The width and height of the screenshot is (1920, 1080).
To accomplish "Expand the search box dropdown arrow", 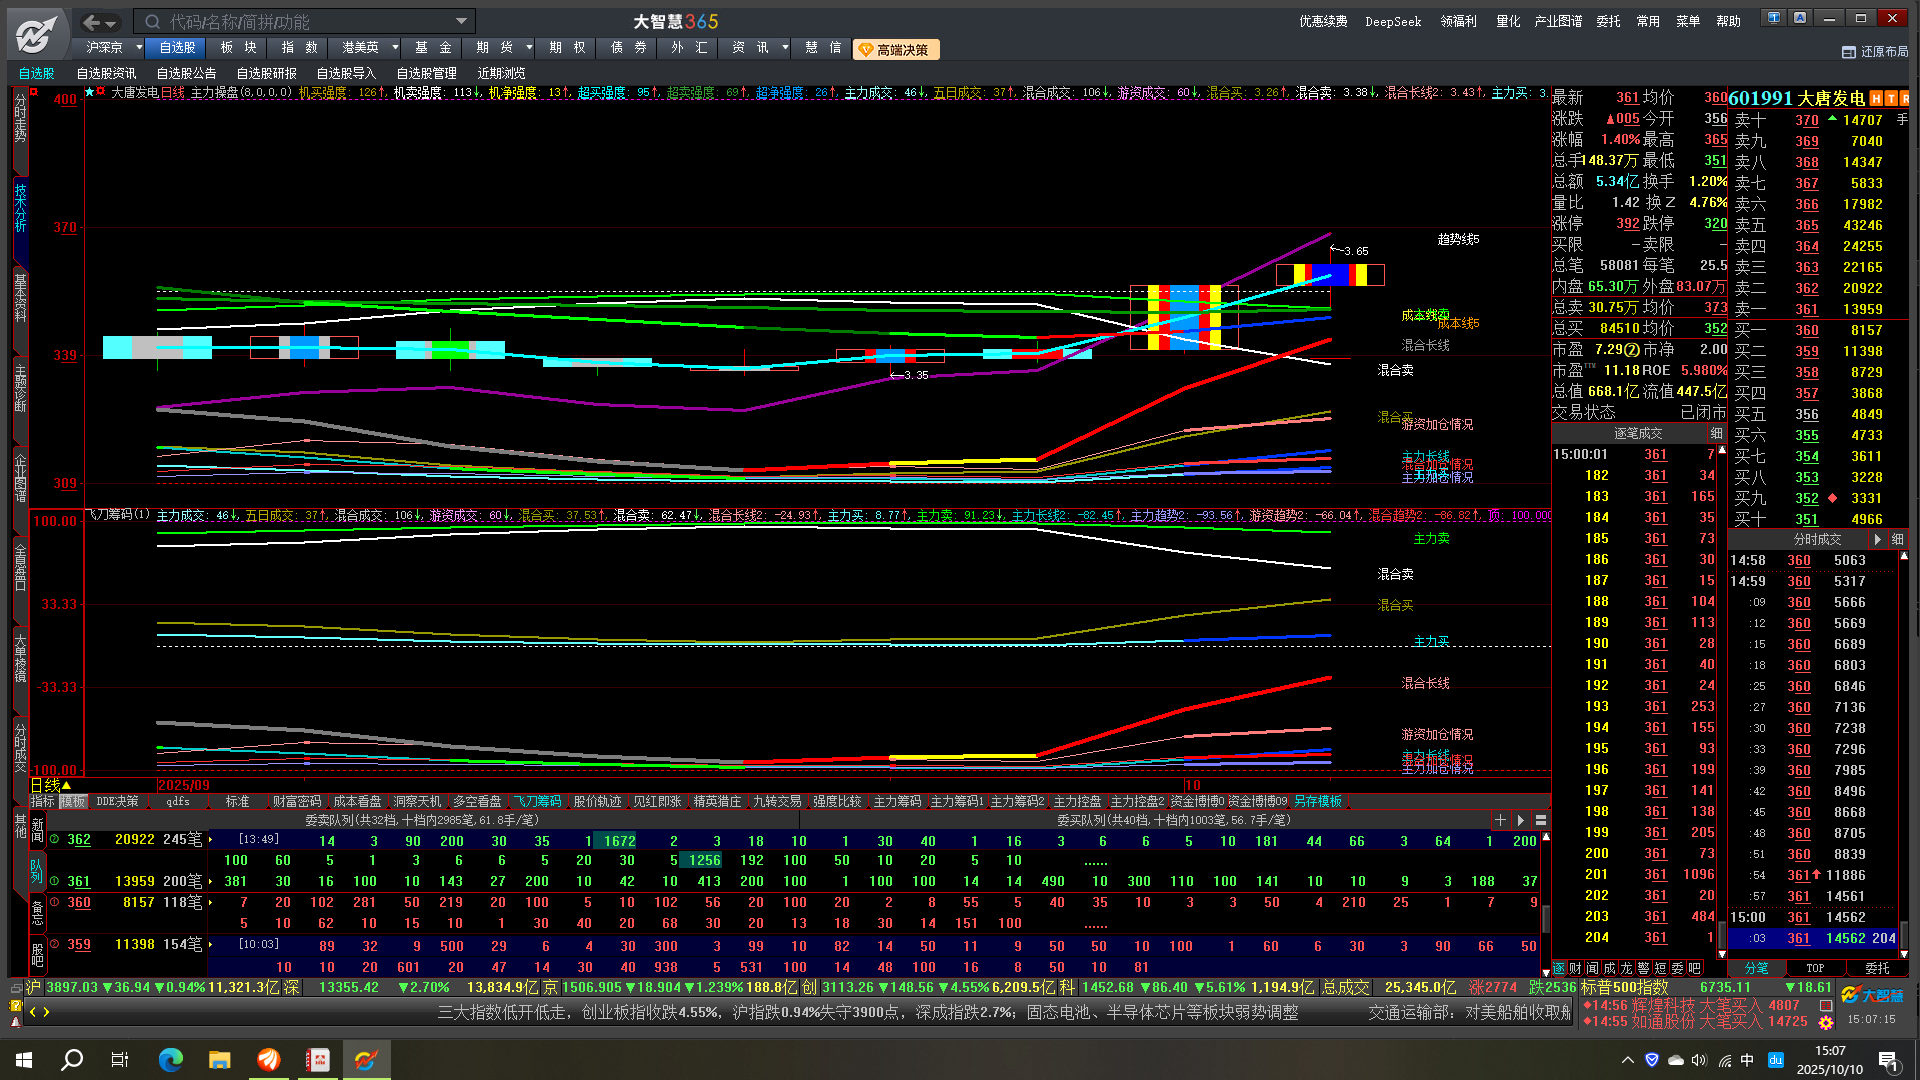I will tap(461, 21).
